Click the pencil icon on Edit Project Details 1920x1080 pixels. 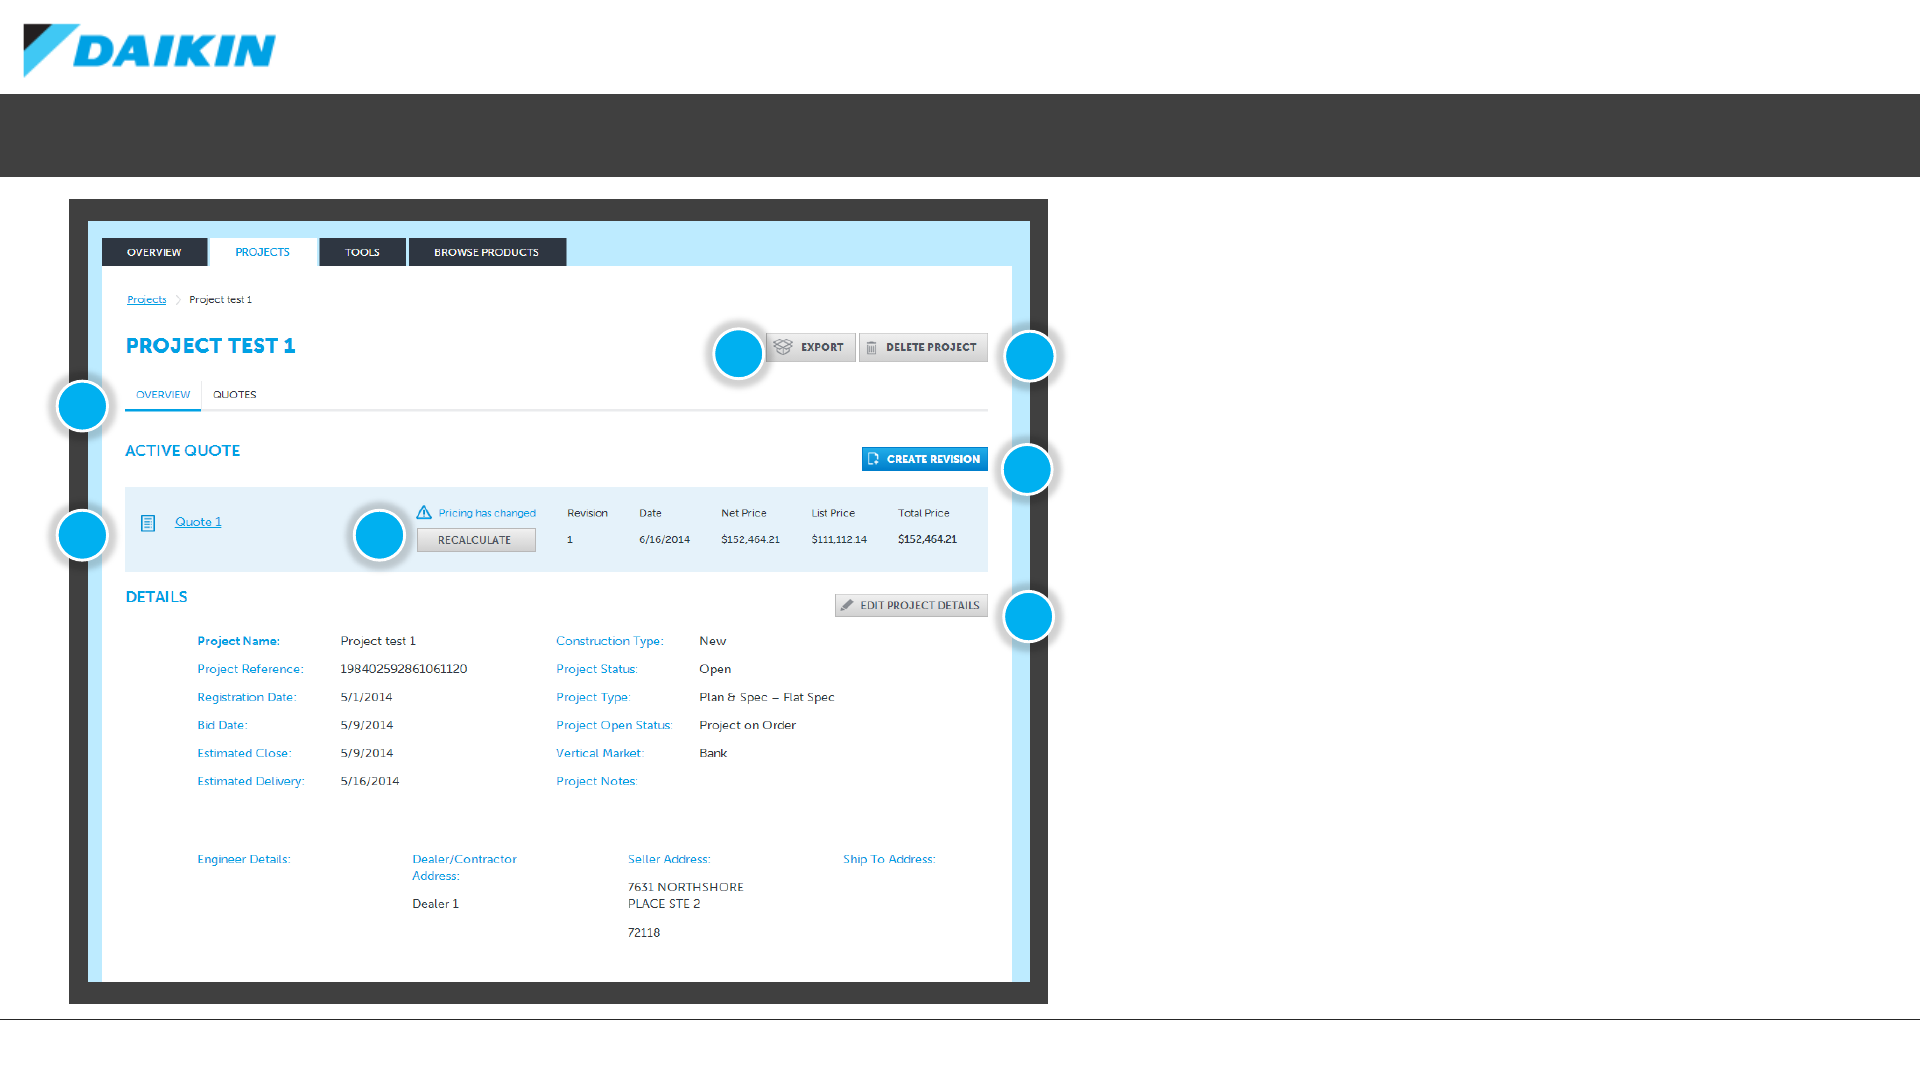coord(847,605)
